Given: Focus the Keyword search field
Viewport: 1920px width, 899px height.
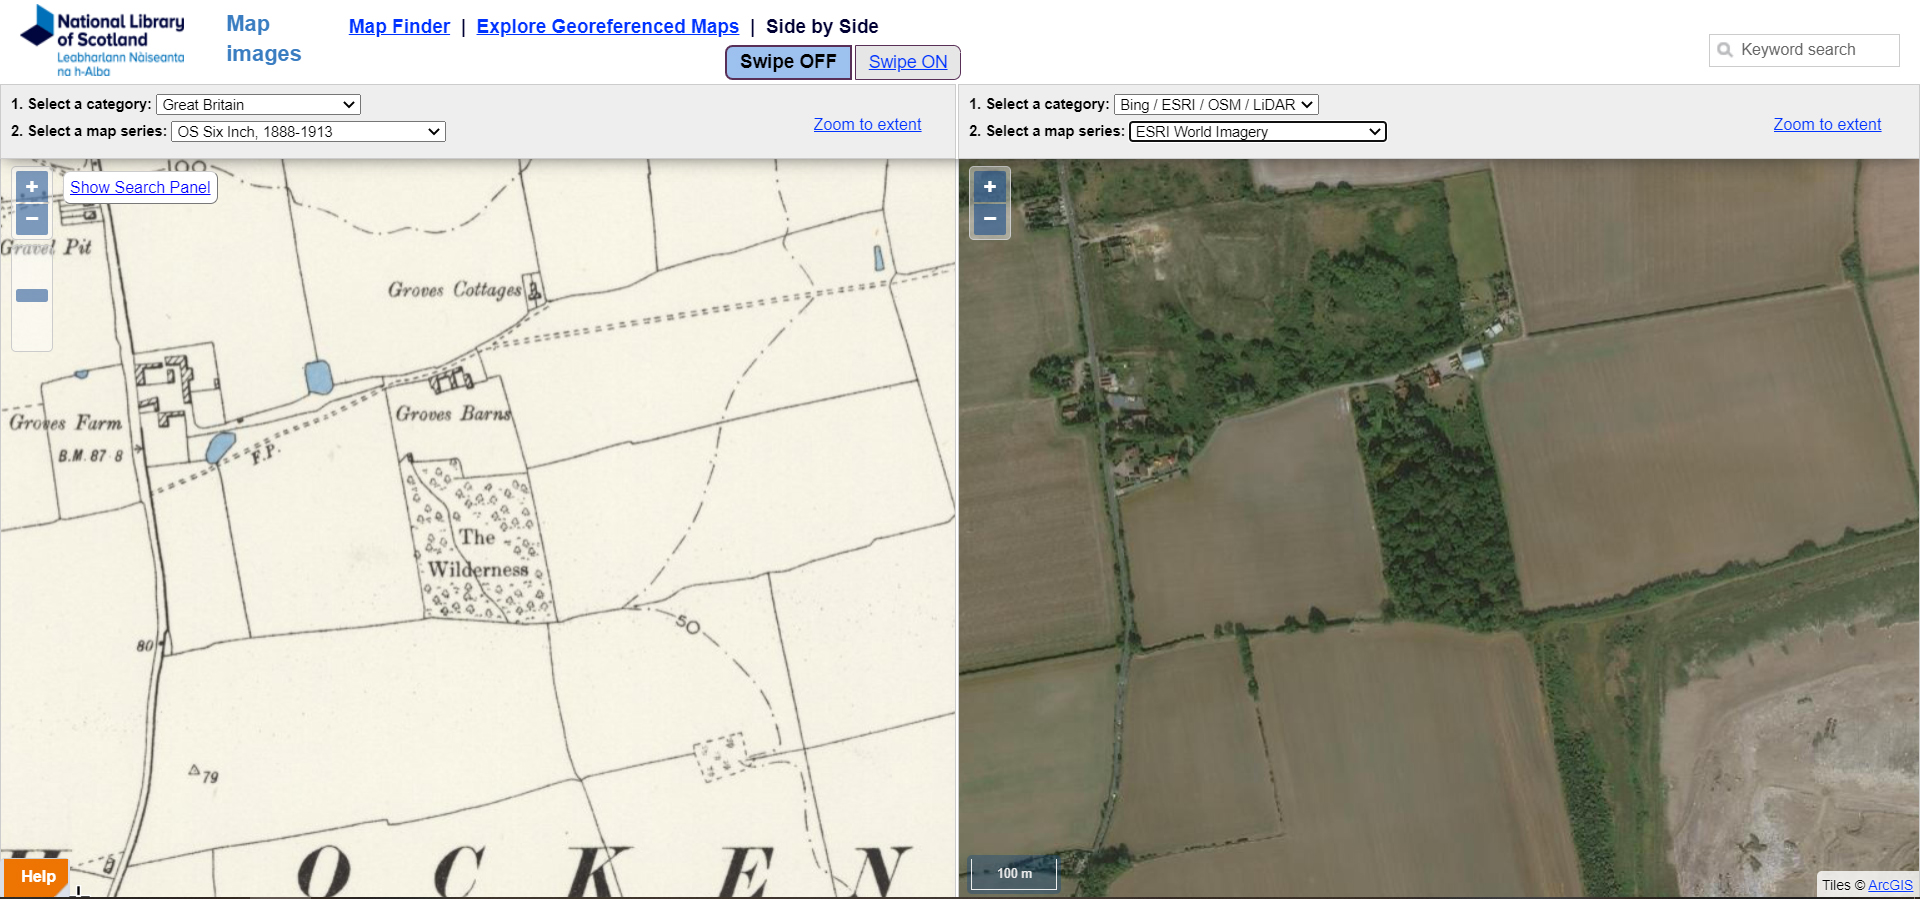Looking at the screenshot, I should pyautogui.click(x=1804, y=50).
